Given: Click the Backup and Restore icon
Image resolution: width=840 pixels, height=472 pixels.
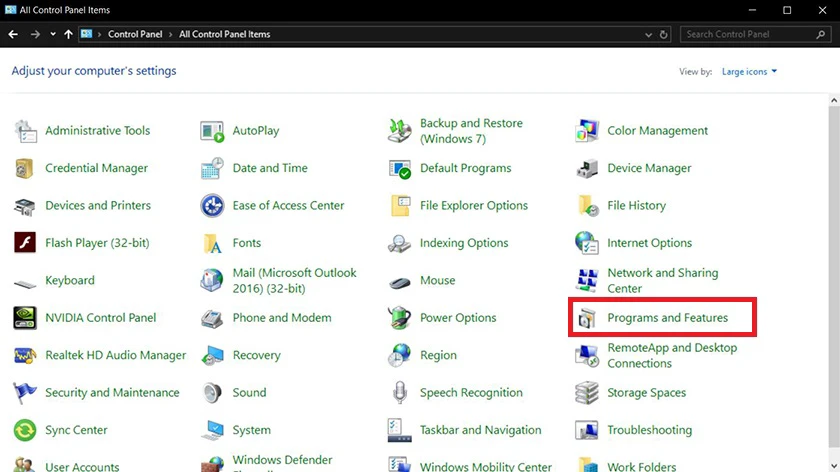Looking at the screenshot, I should coord(400,131).
